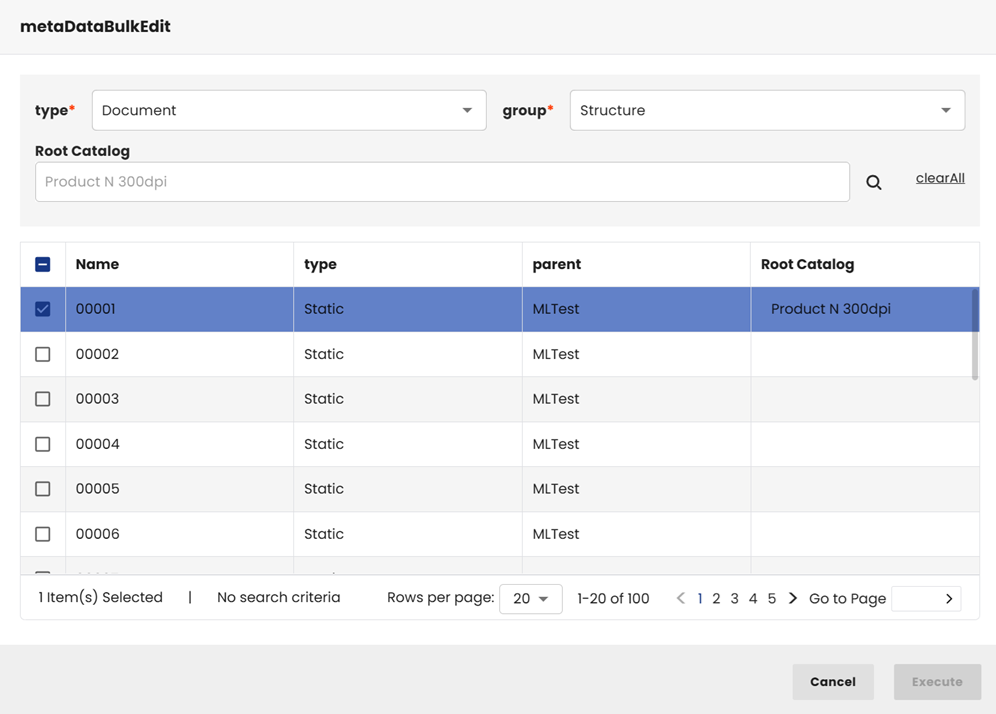Expand the Rows per page dropdown
Viewport: 996px width, 714px height.
point(530,599)
